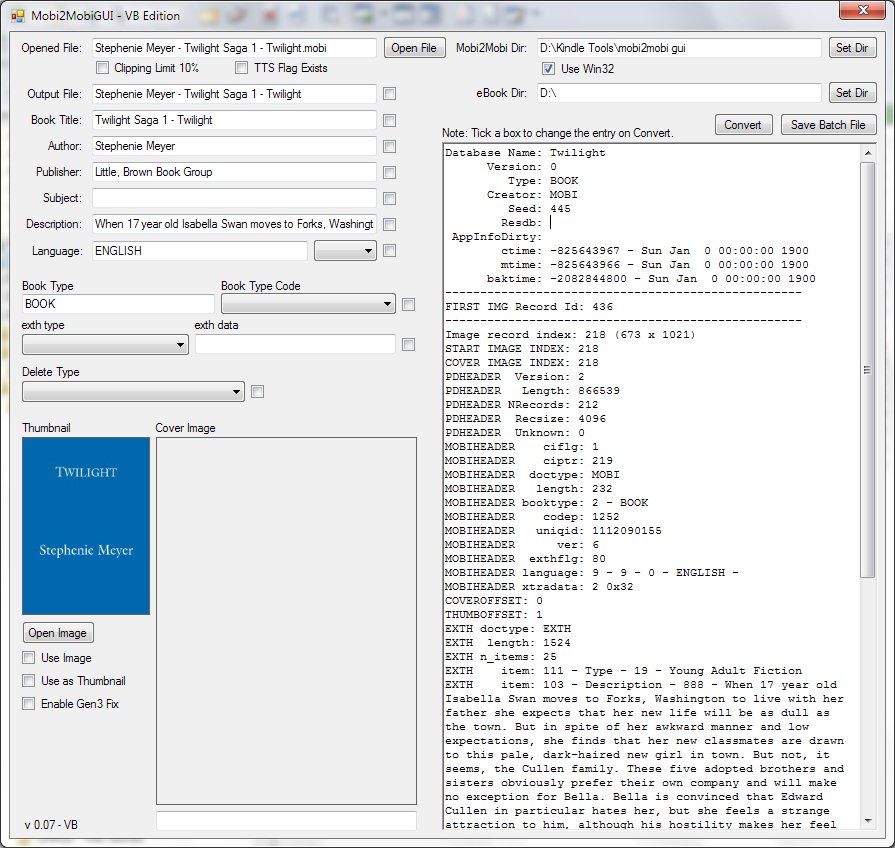Enable the Clipping Limit 10% checkbox

point(103,68)
